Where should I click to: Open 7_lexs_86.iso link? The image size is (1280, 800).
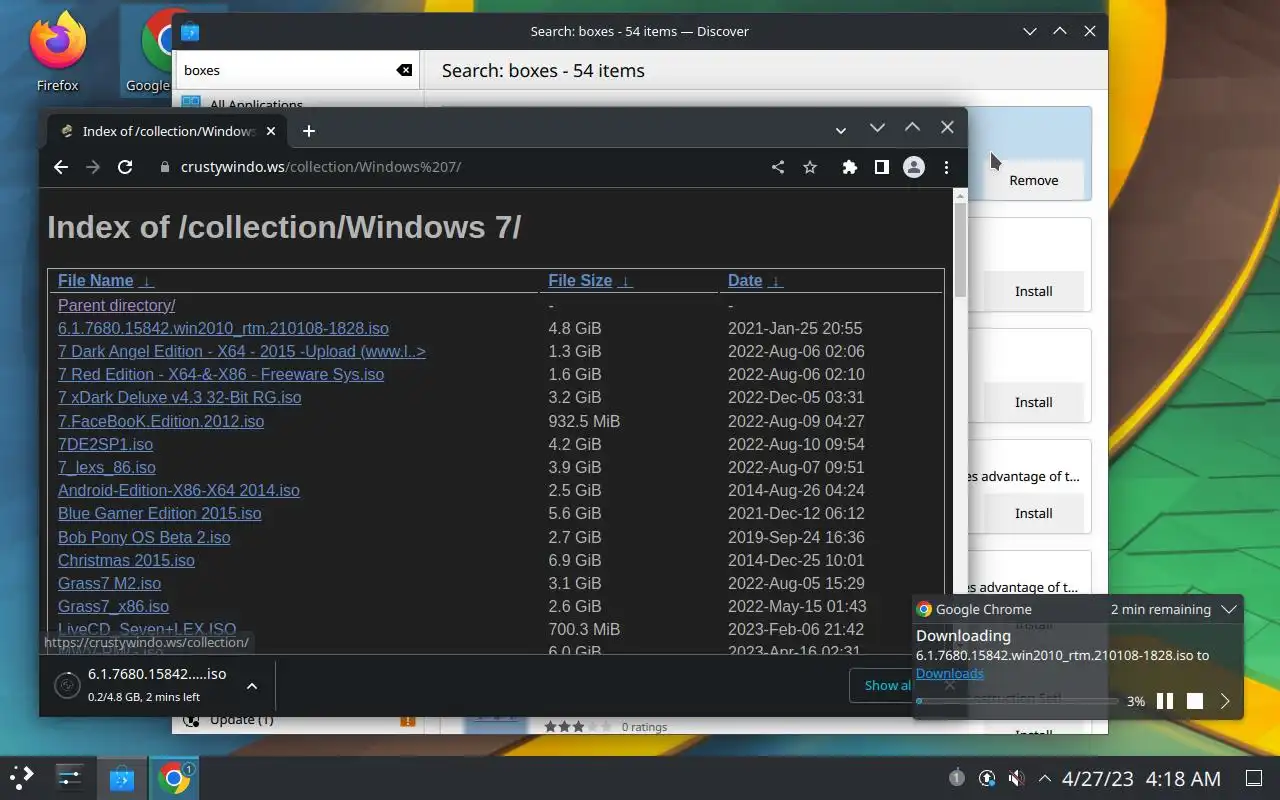[107, 467]
